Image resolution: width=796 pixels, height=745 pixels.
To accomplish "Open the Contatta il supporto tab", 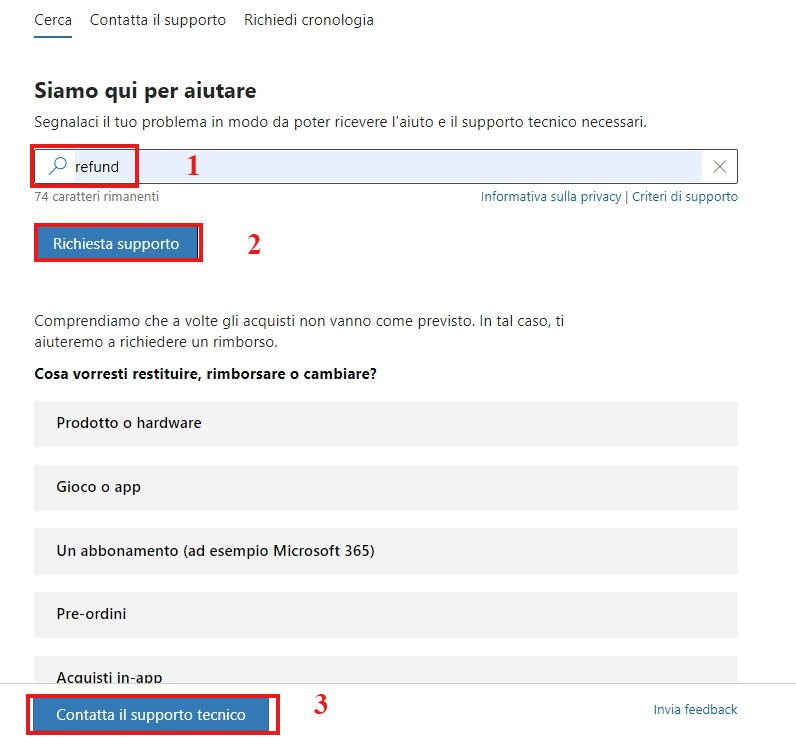I will [x=158, y=20].
